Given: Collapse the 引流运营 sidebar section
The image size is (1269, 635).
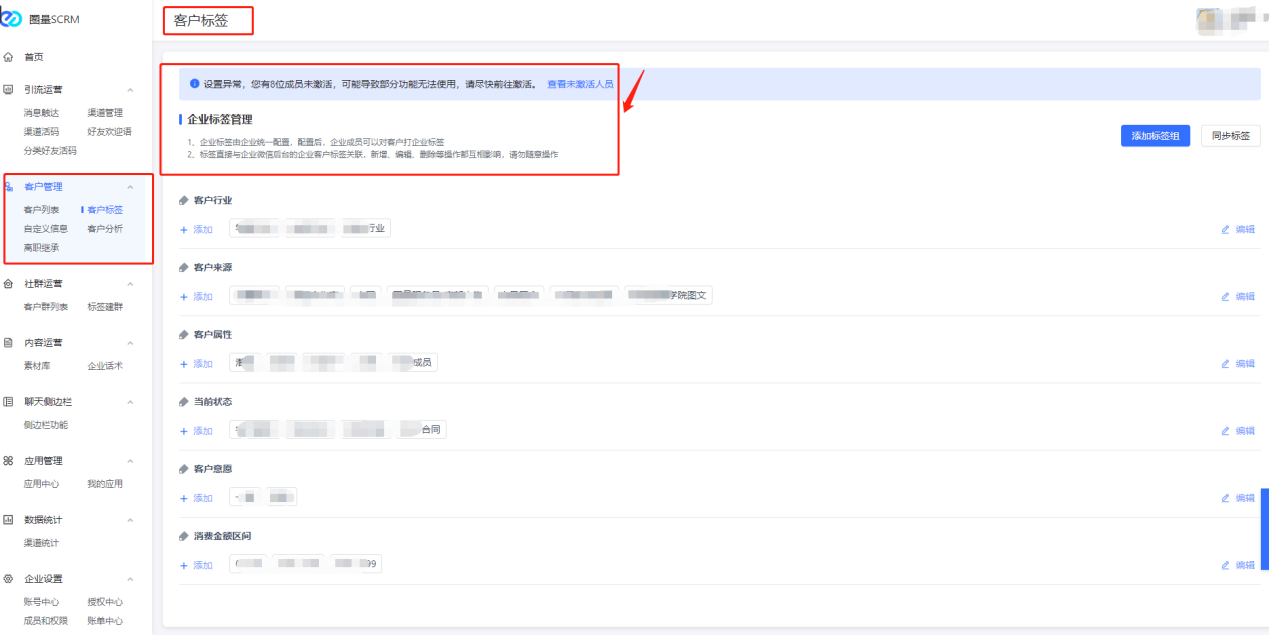Looking at the screenshot, I should [130, 89].
